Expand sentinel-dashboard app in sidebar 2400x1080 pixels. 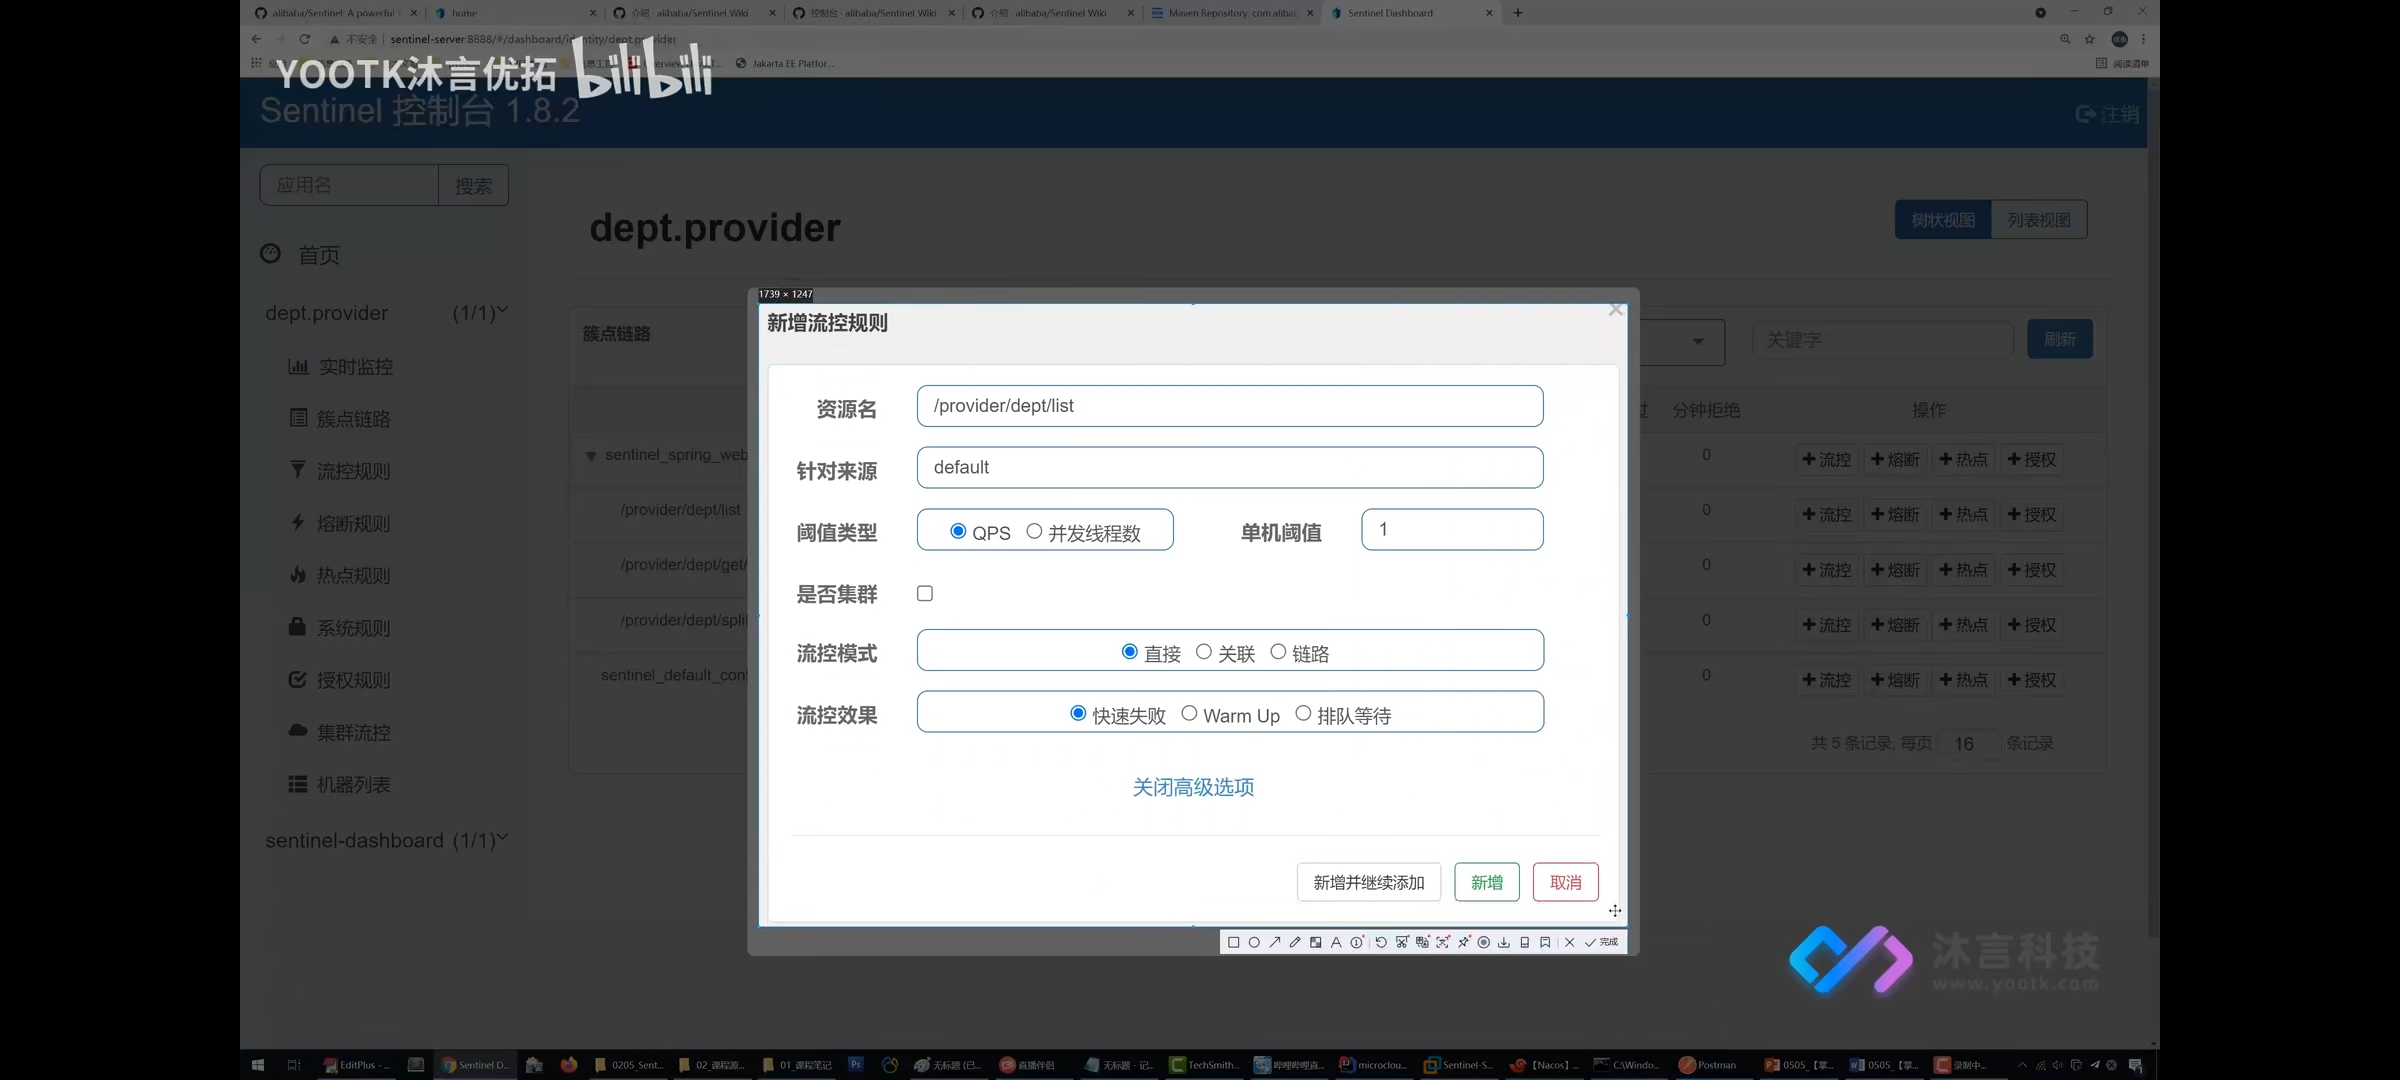[386, 841]
